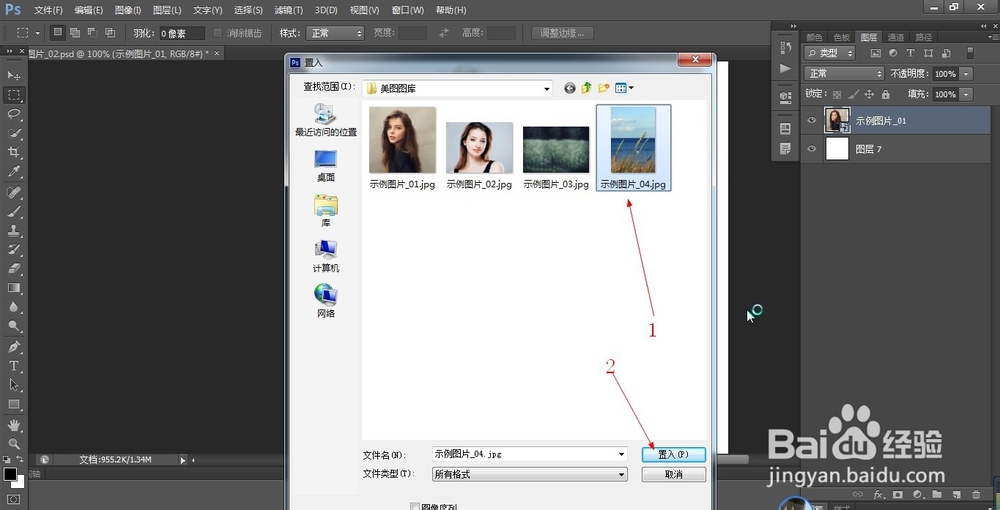Toggle layer filtering on/off switch
This screenshot has width=1000, height=510.
(x=969, y=53)
